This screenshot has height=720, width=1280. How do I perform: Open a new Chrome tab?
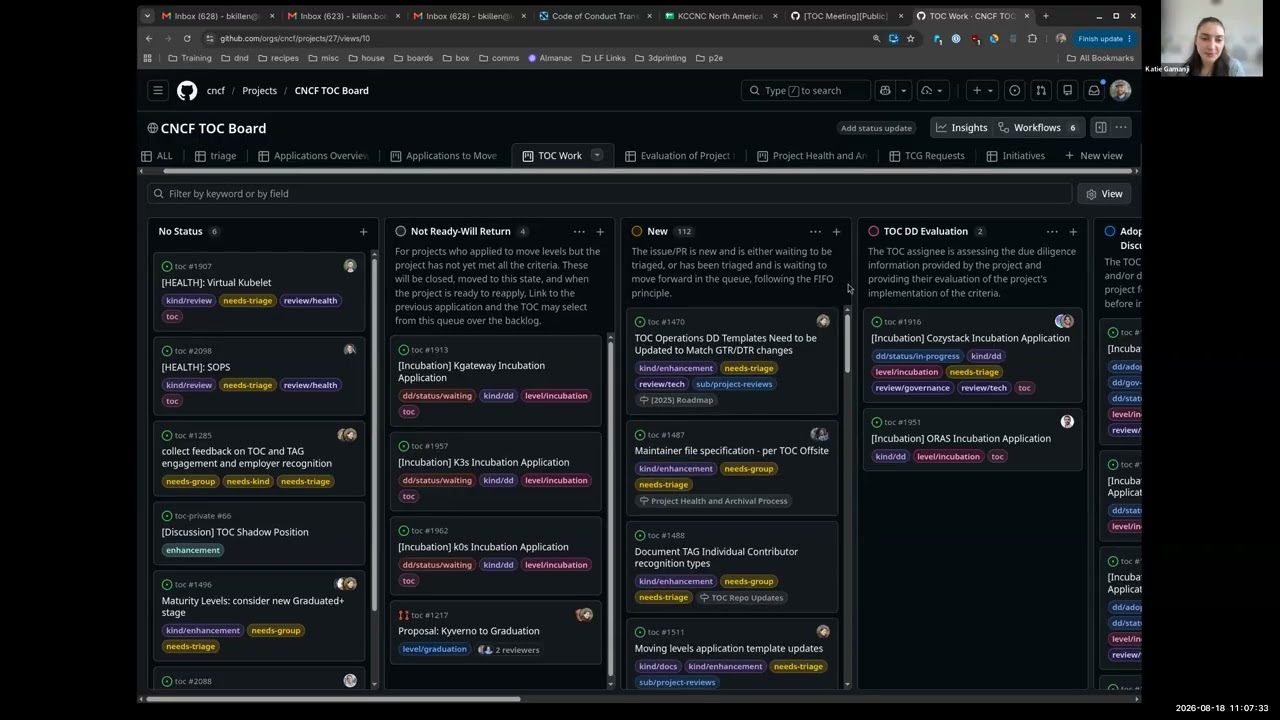(1046, 16)
